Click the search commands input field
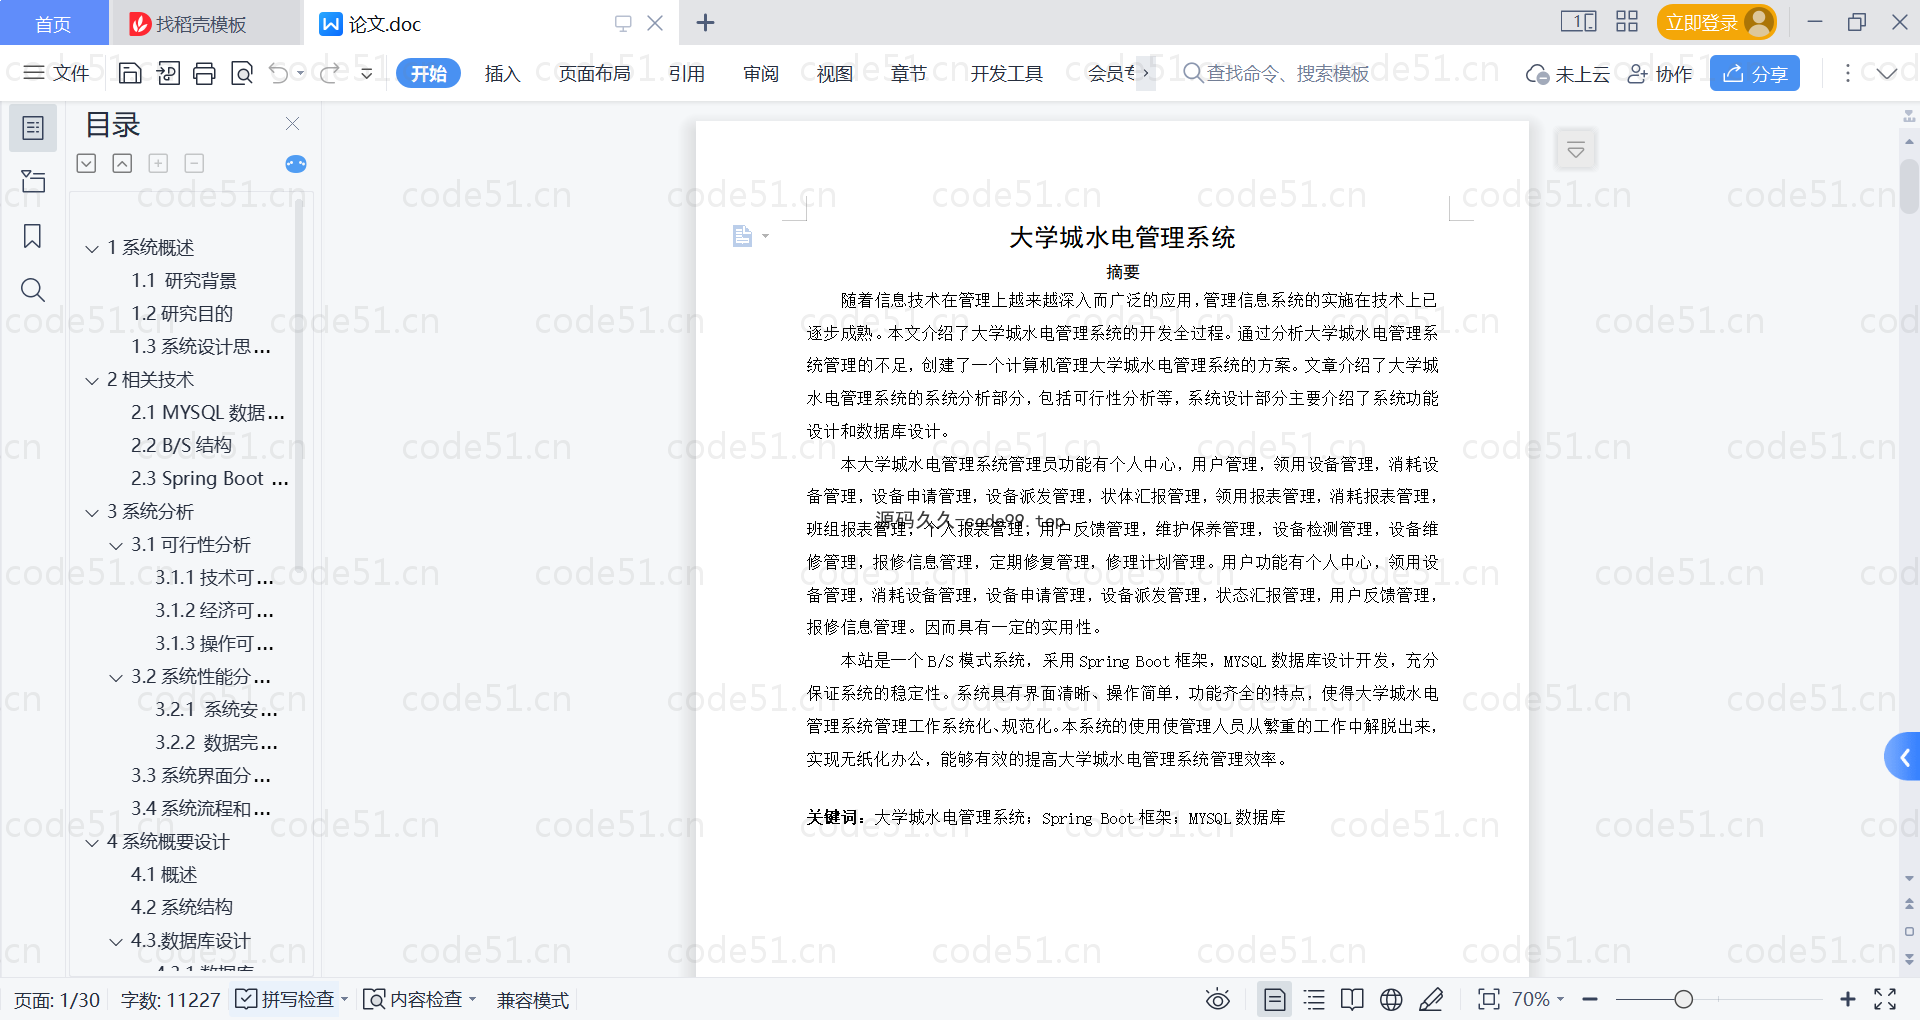This screenshot has height=1020, width=1920. 1276,73
